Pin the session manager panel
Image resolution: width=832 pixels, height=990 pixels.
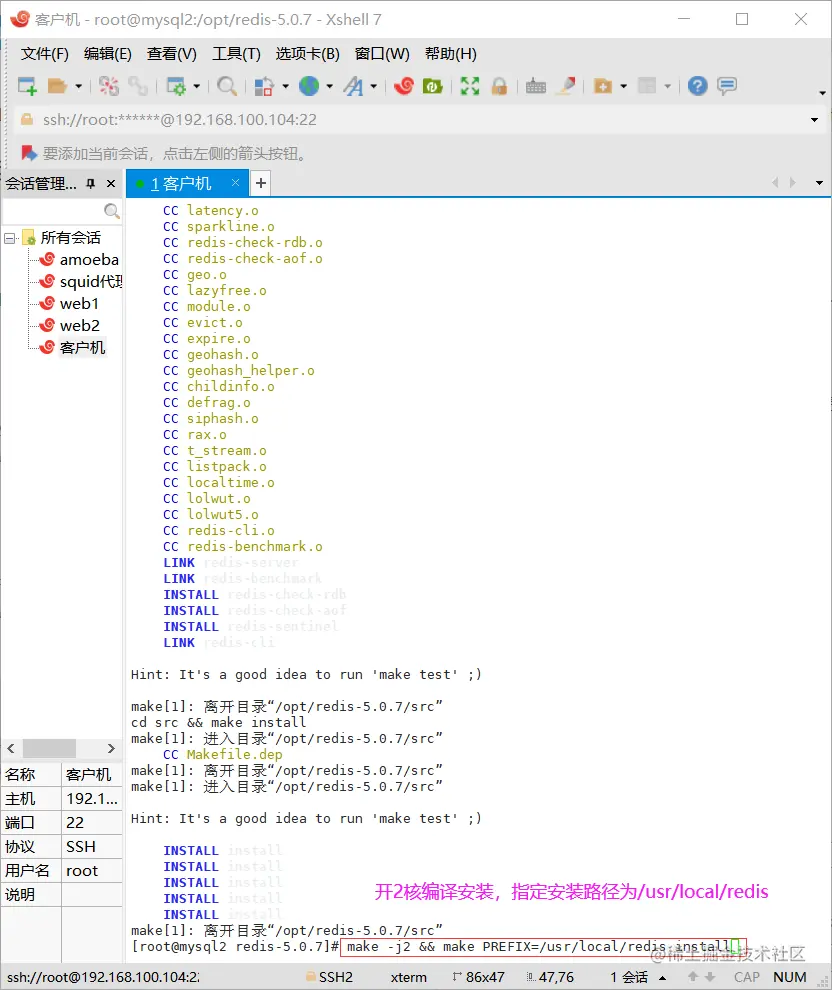[x=91, y=184]
